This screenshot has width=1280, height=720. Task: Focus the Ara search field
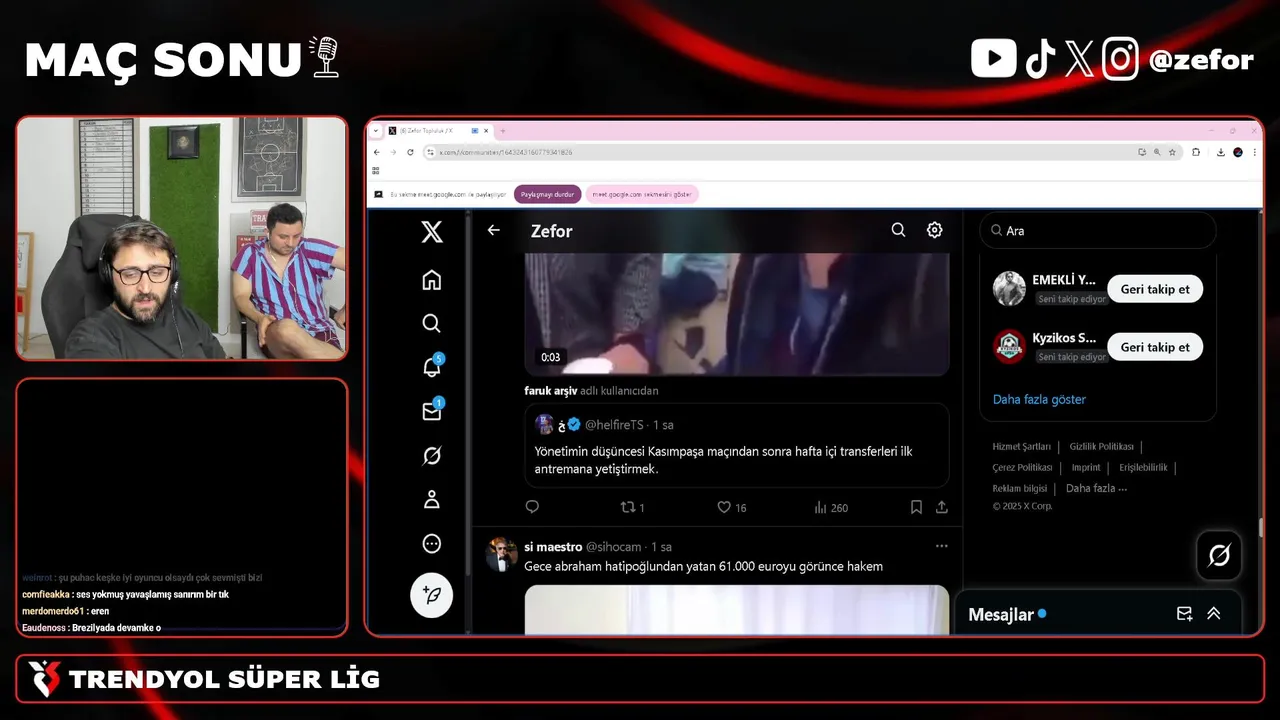tap(1098, 230)
